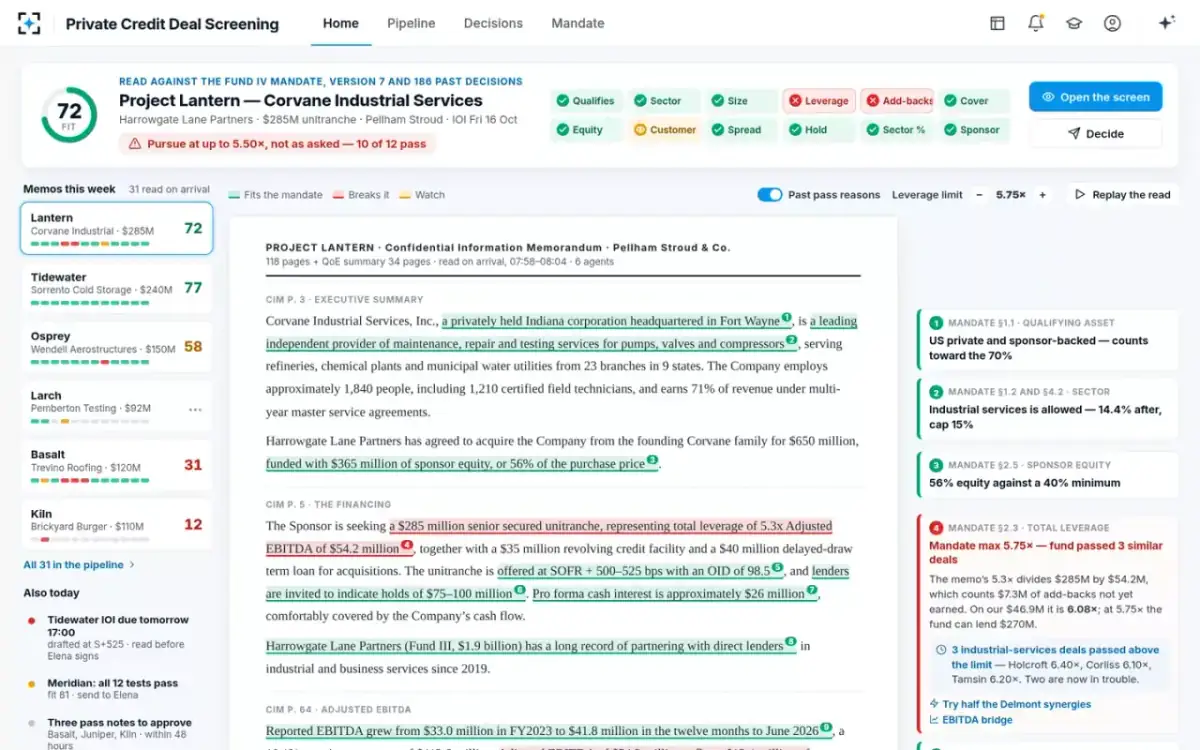Click the Breaks it legend swatch
The image size is (1200, 750).
click(338, 195)
